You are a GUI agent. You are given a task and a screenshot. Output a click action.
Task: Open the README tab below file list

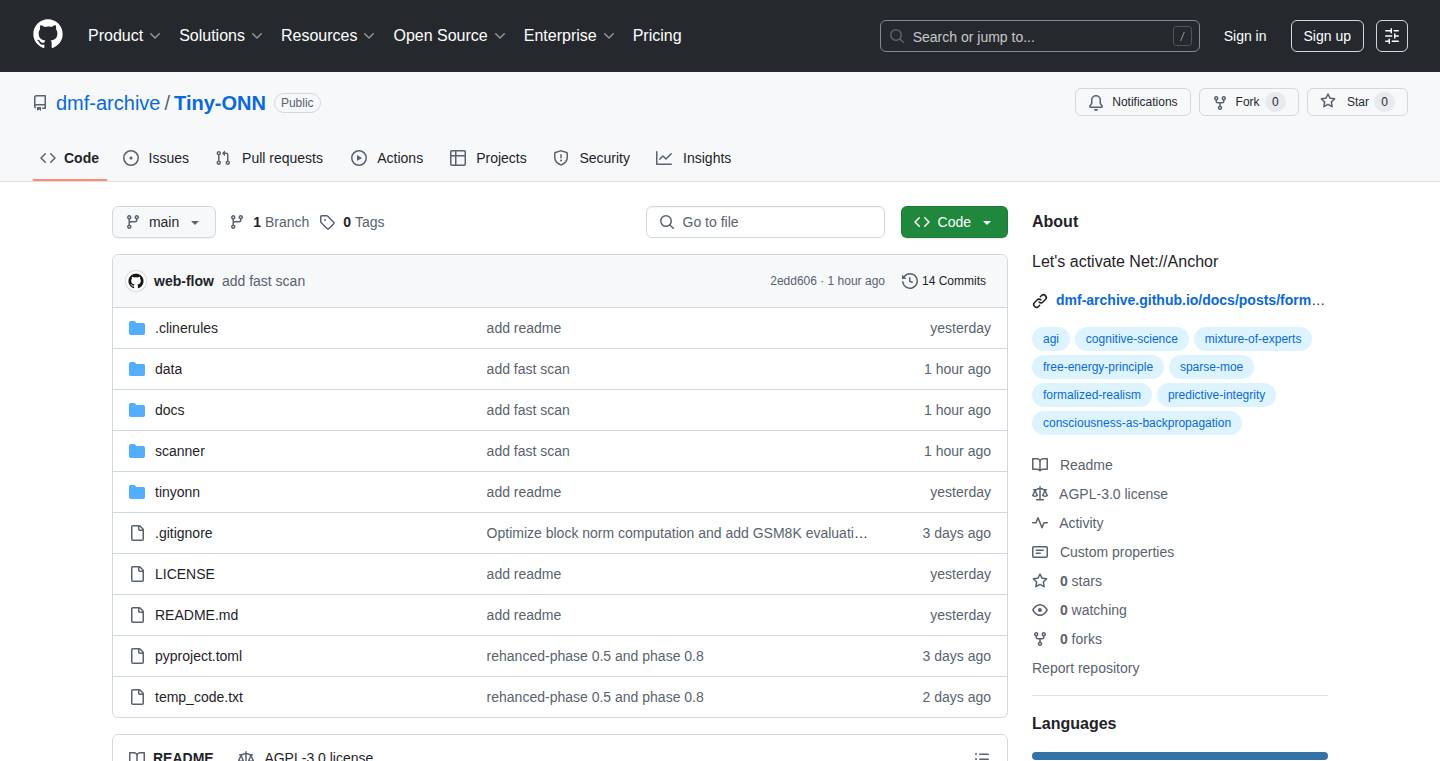point(171,756)
